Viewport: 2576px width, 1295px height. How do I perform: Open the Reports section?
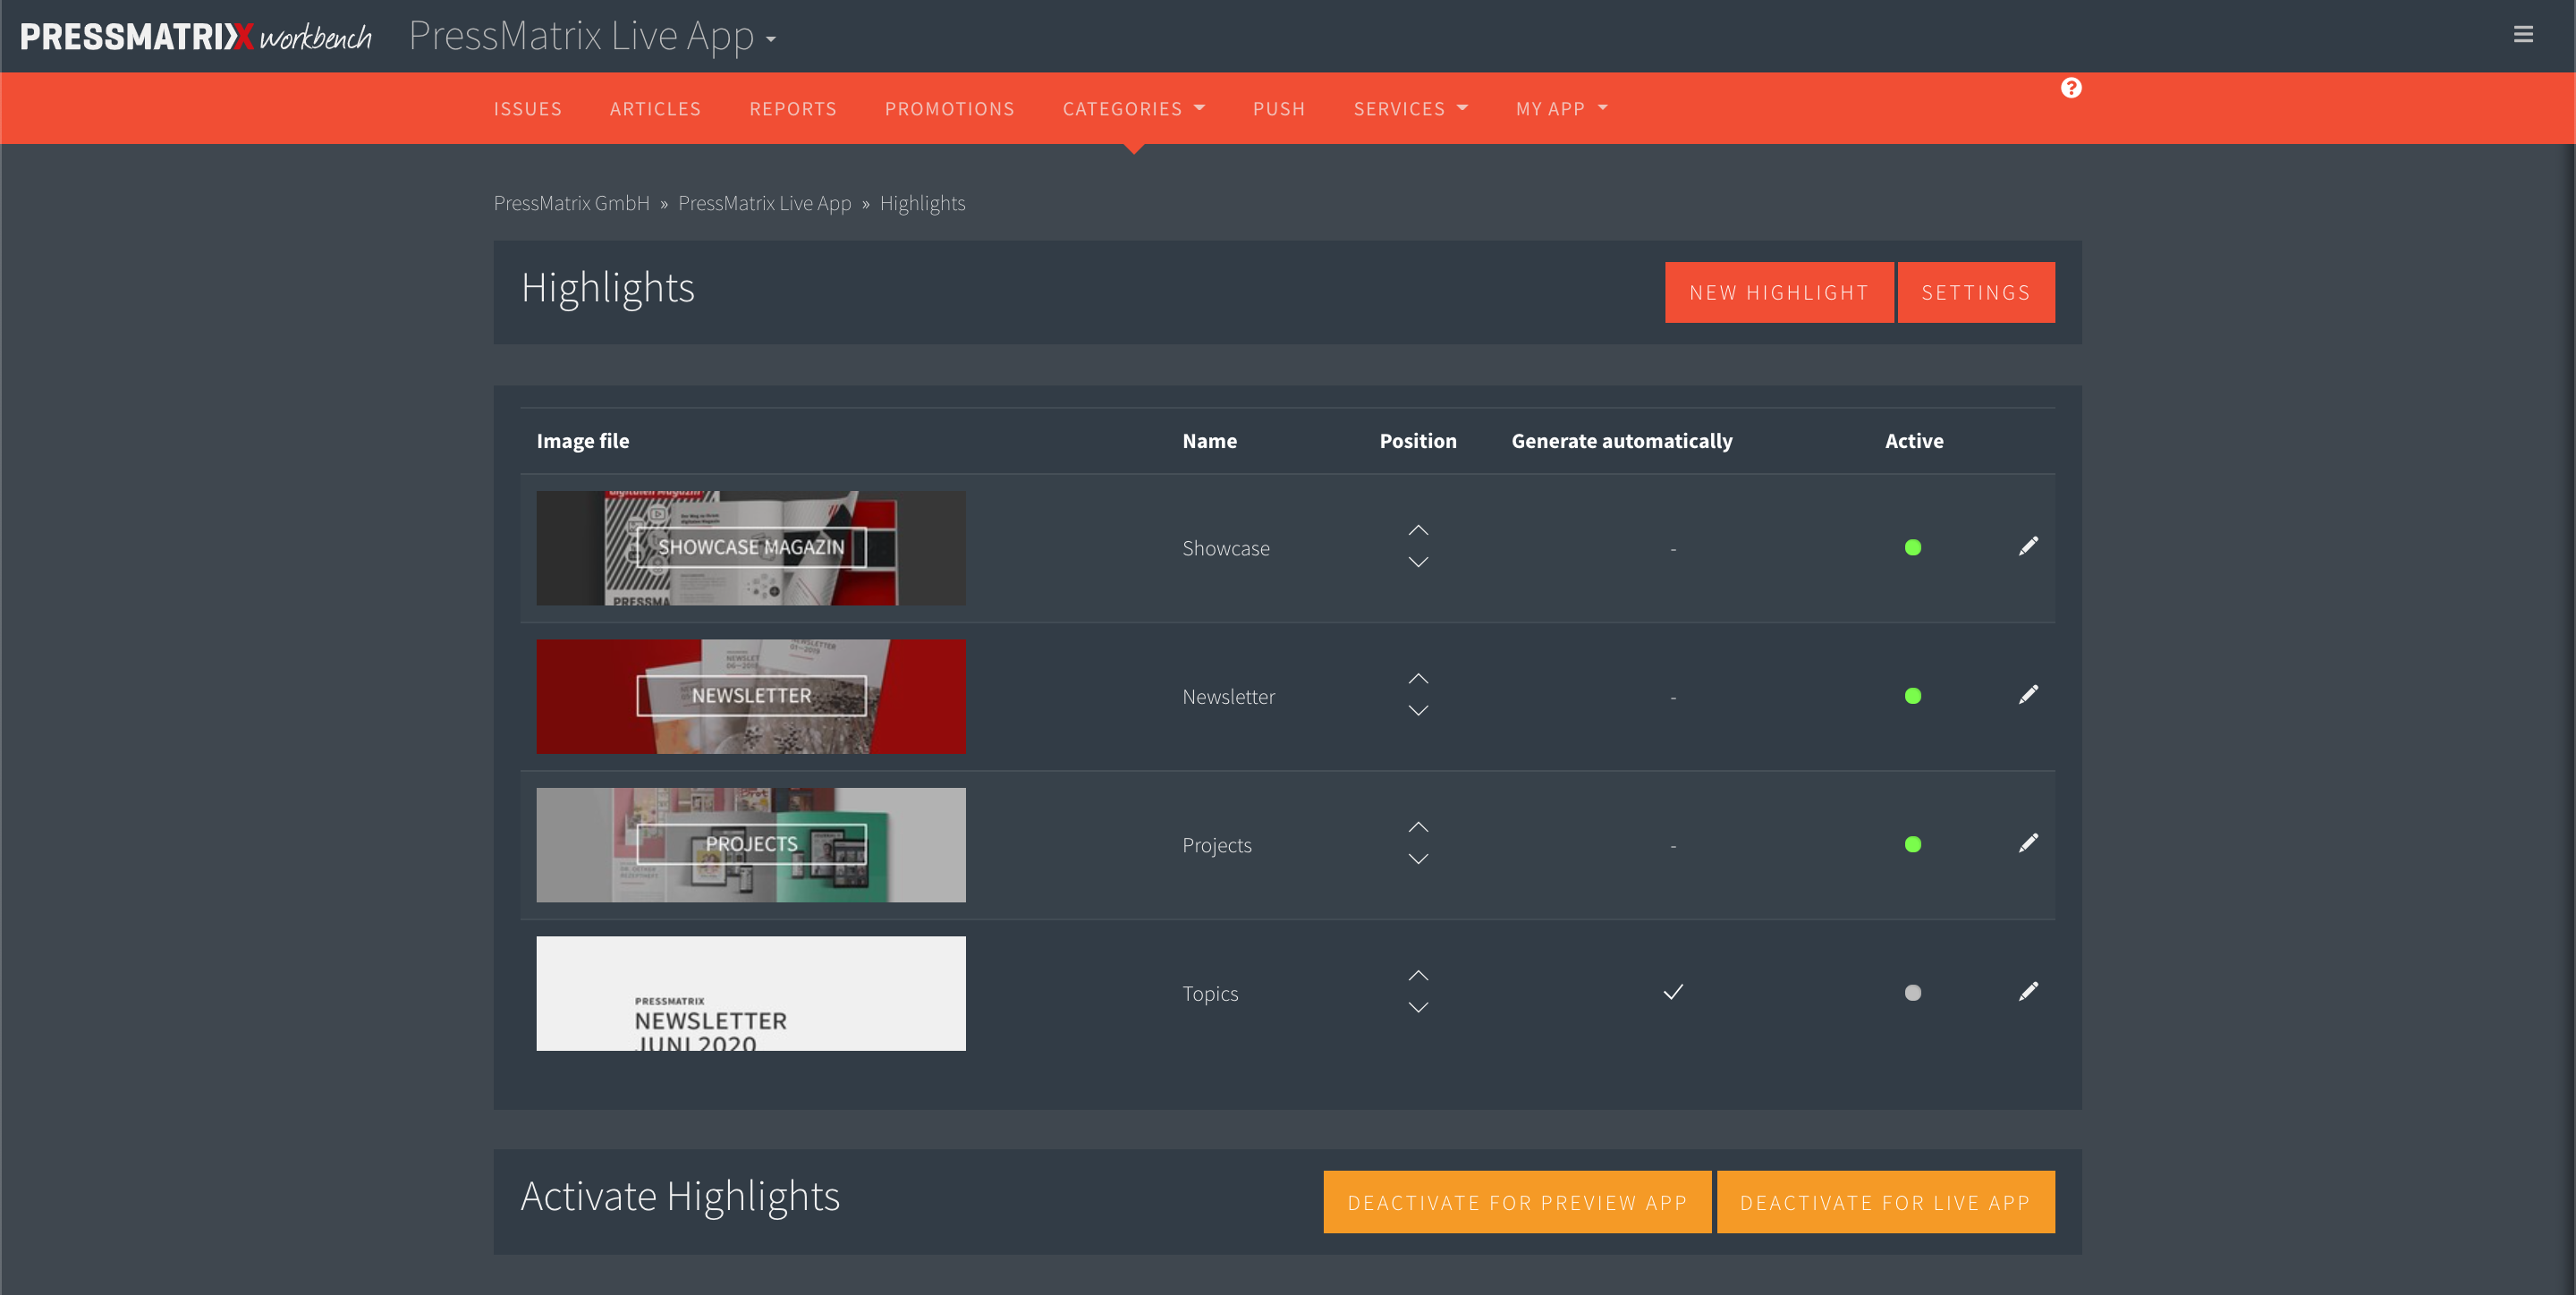pos(793,108)
